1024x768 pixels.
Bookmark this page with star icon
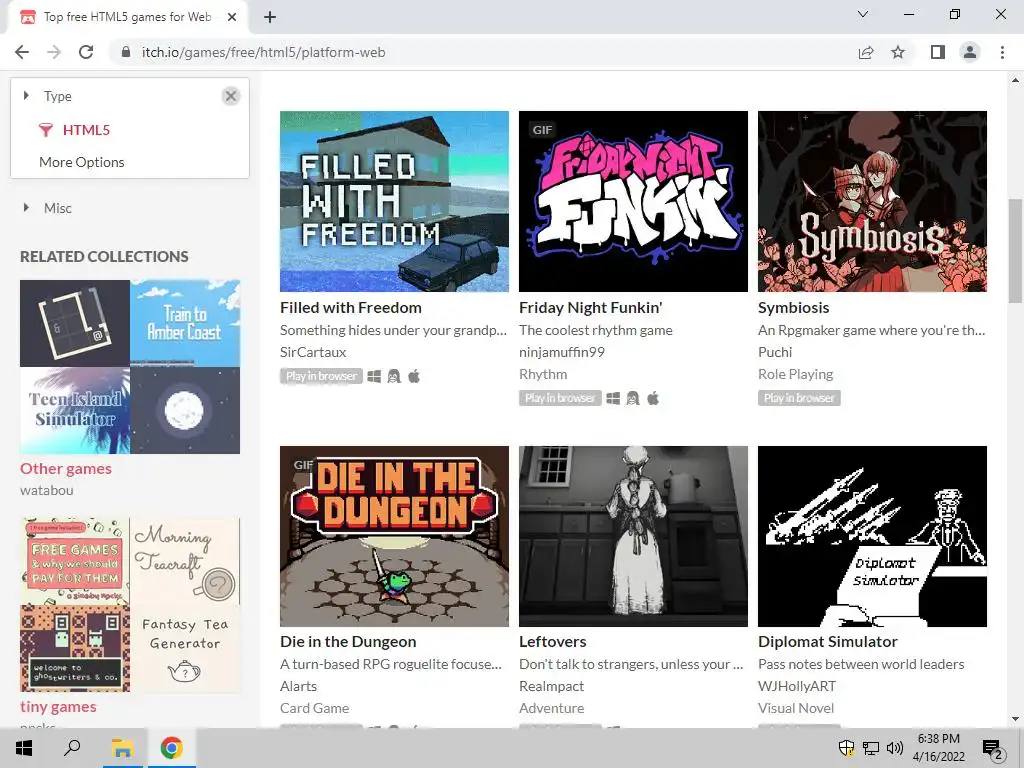[x=898, y=52]
